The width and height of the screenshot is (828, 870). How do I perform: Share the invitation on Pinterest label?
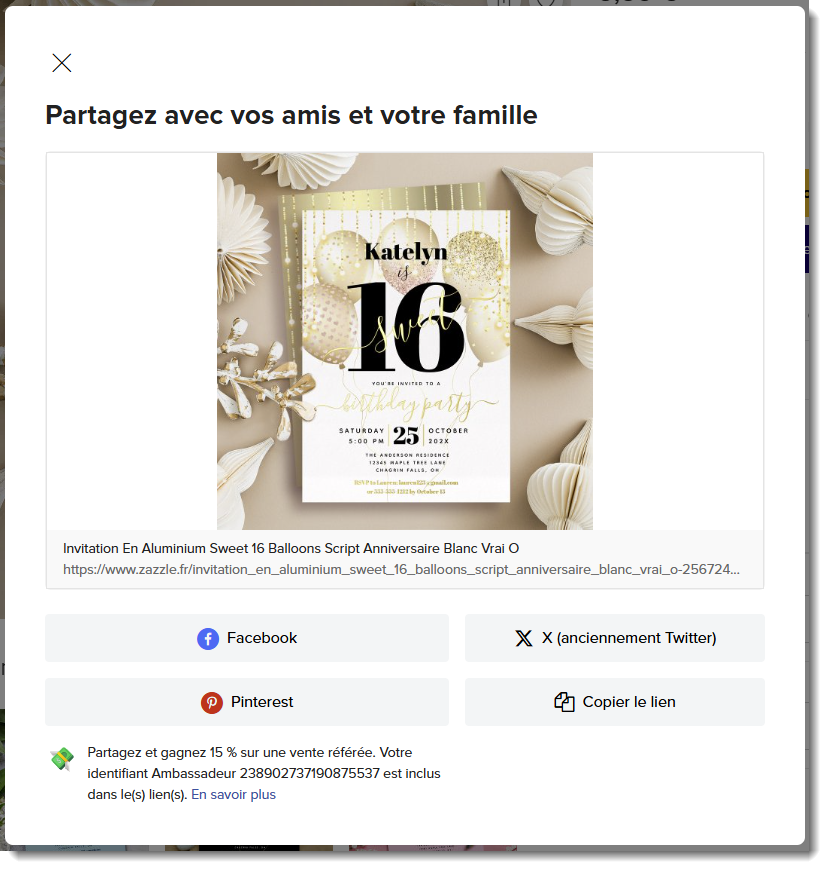(262, 702)
